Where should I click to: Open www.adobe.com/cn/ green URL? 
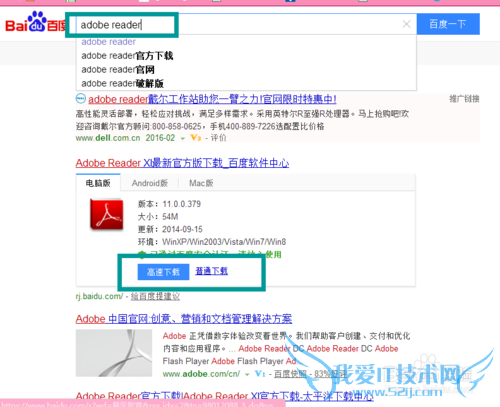201,374
